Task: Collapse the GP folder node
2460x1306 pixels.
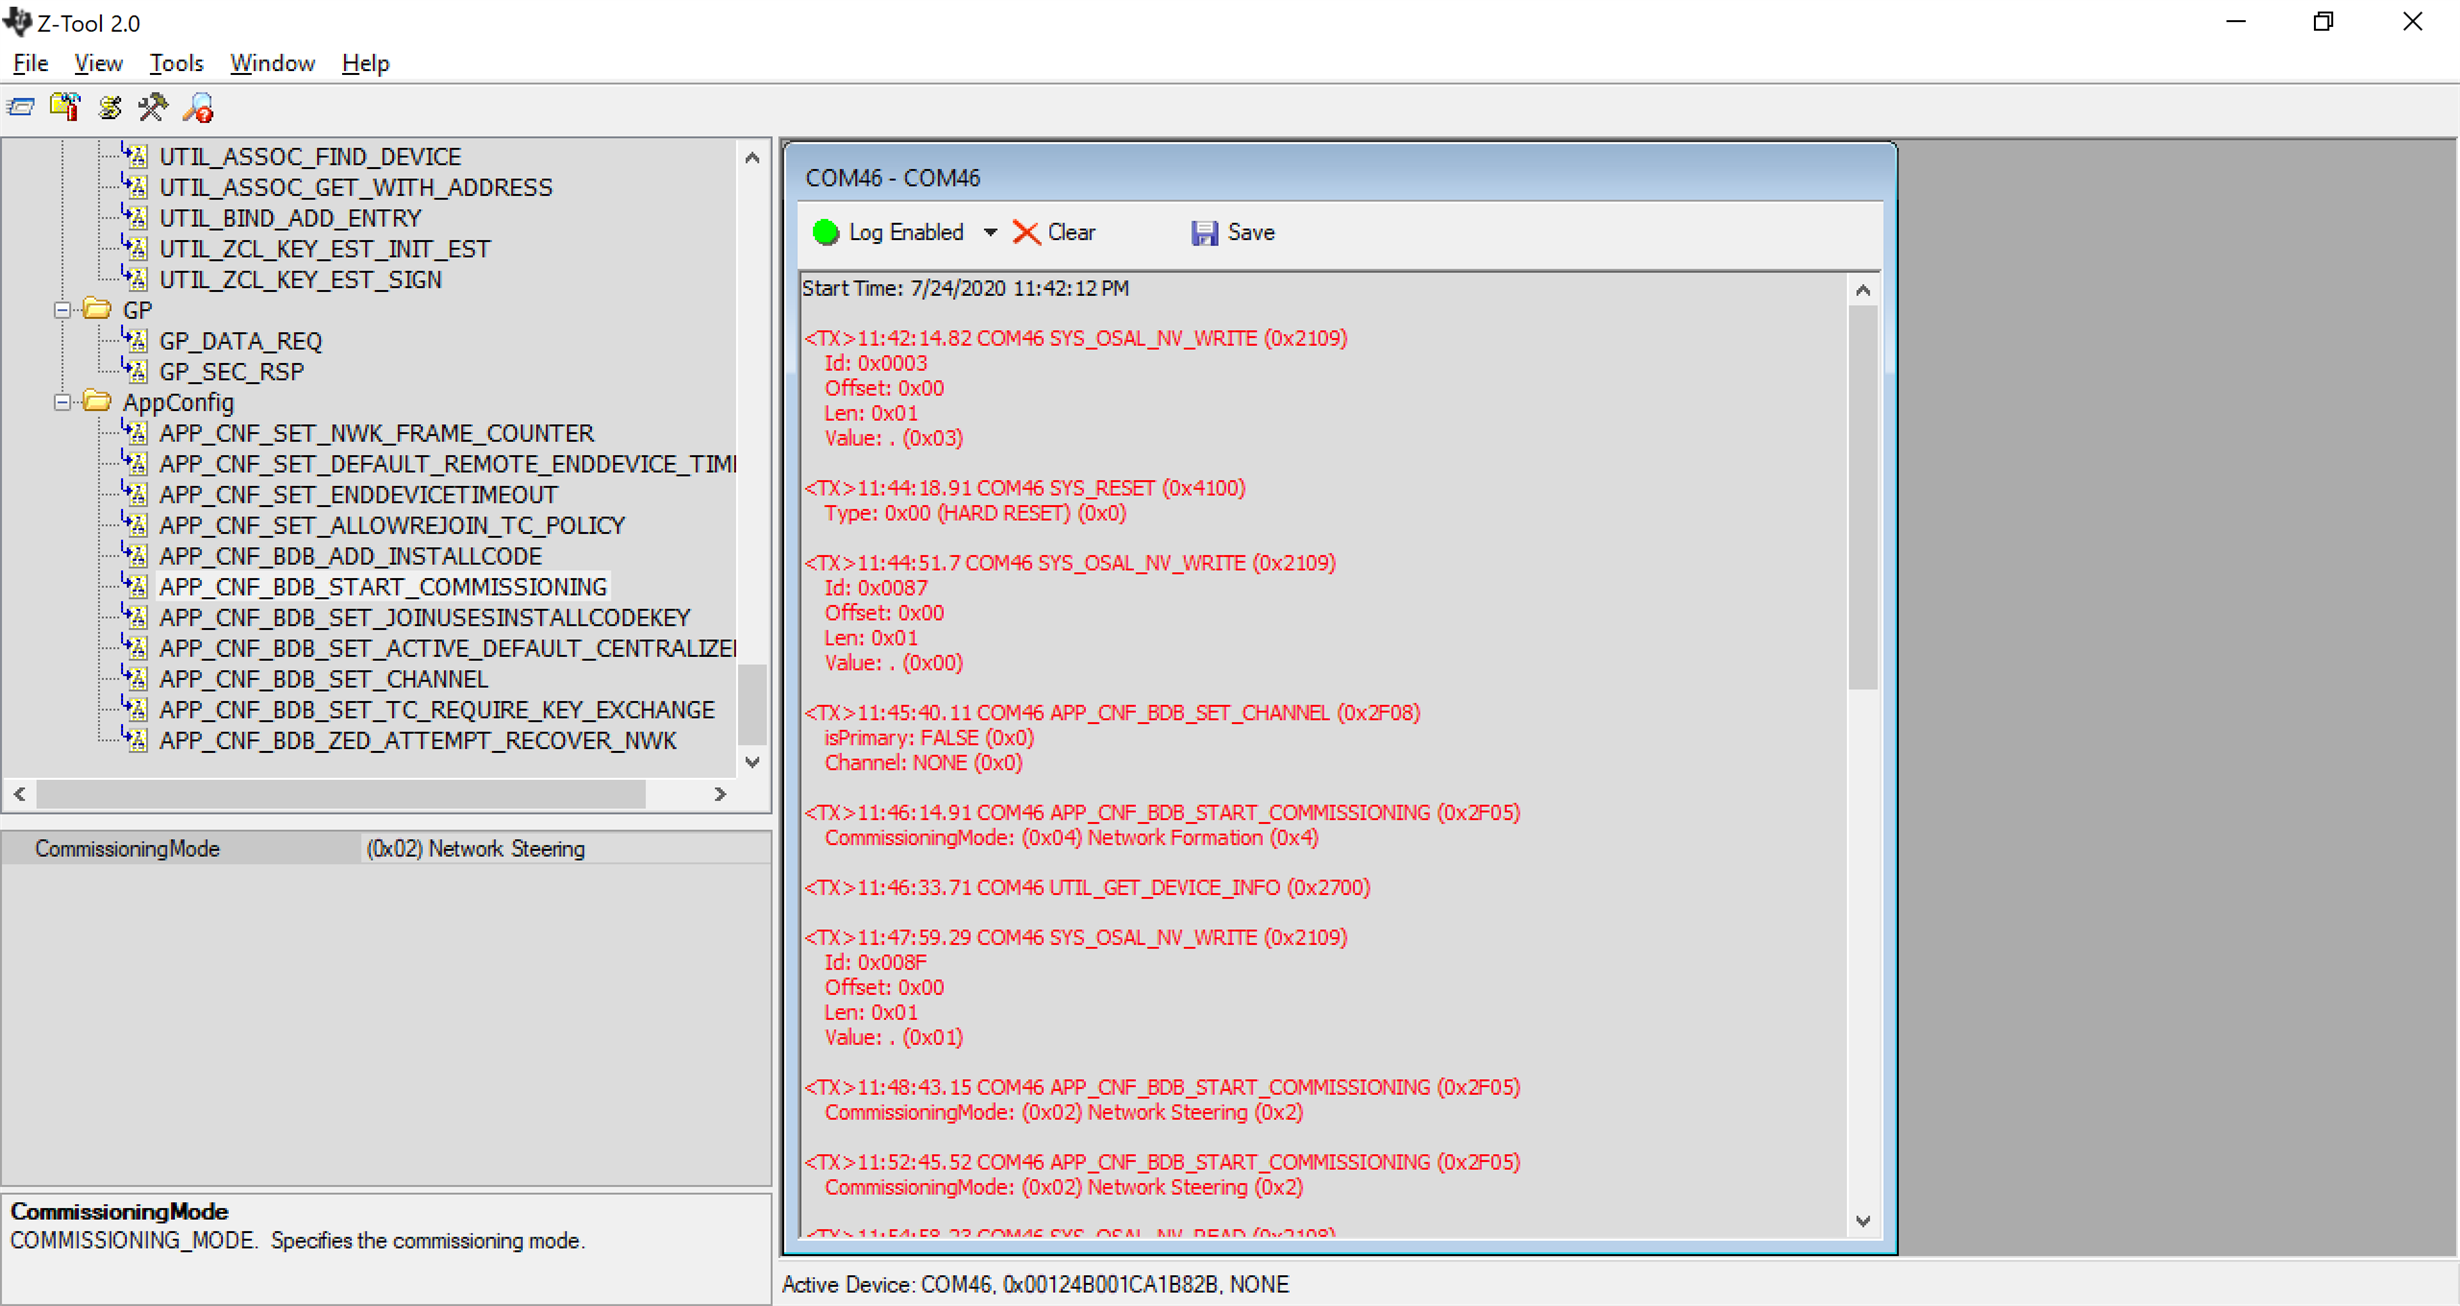Action: [x=62, y=310]
